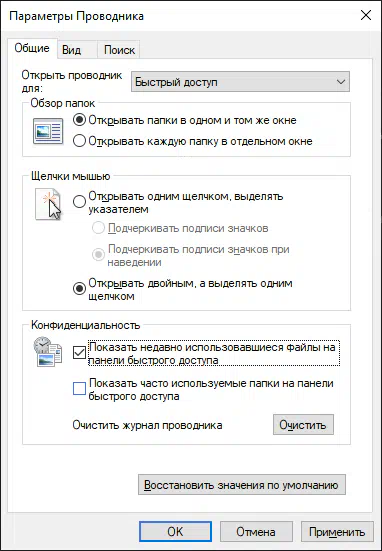The image size is (382, 551).
Task: Click Восстановить значения по умолчанию button
Action: tap(241, 485)
